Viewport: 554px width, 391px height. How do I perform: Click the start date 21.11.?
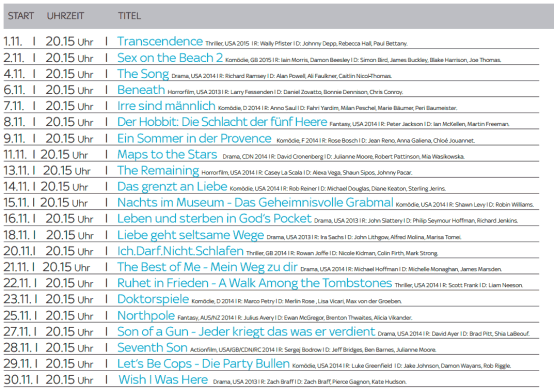coord(17,267)
